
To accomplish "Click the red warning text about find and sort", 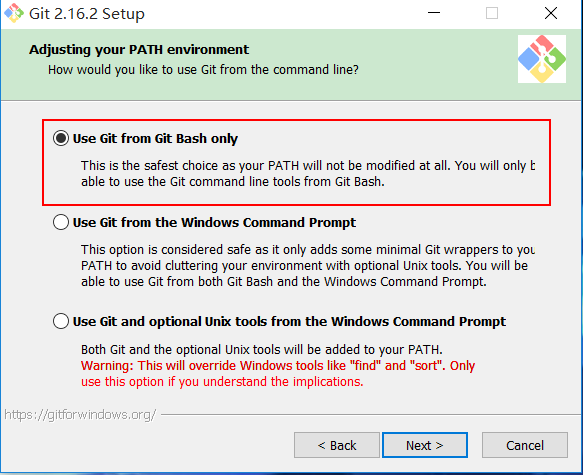I will [x=278, y=374].
